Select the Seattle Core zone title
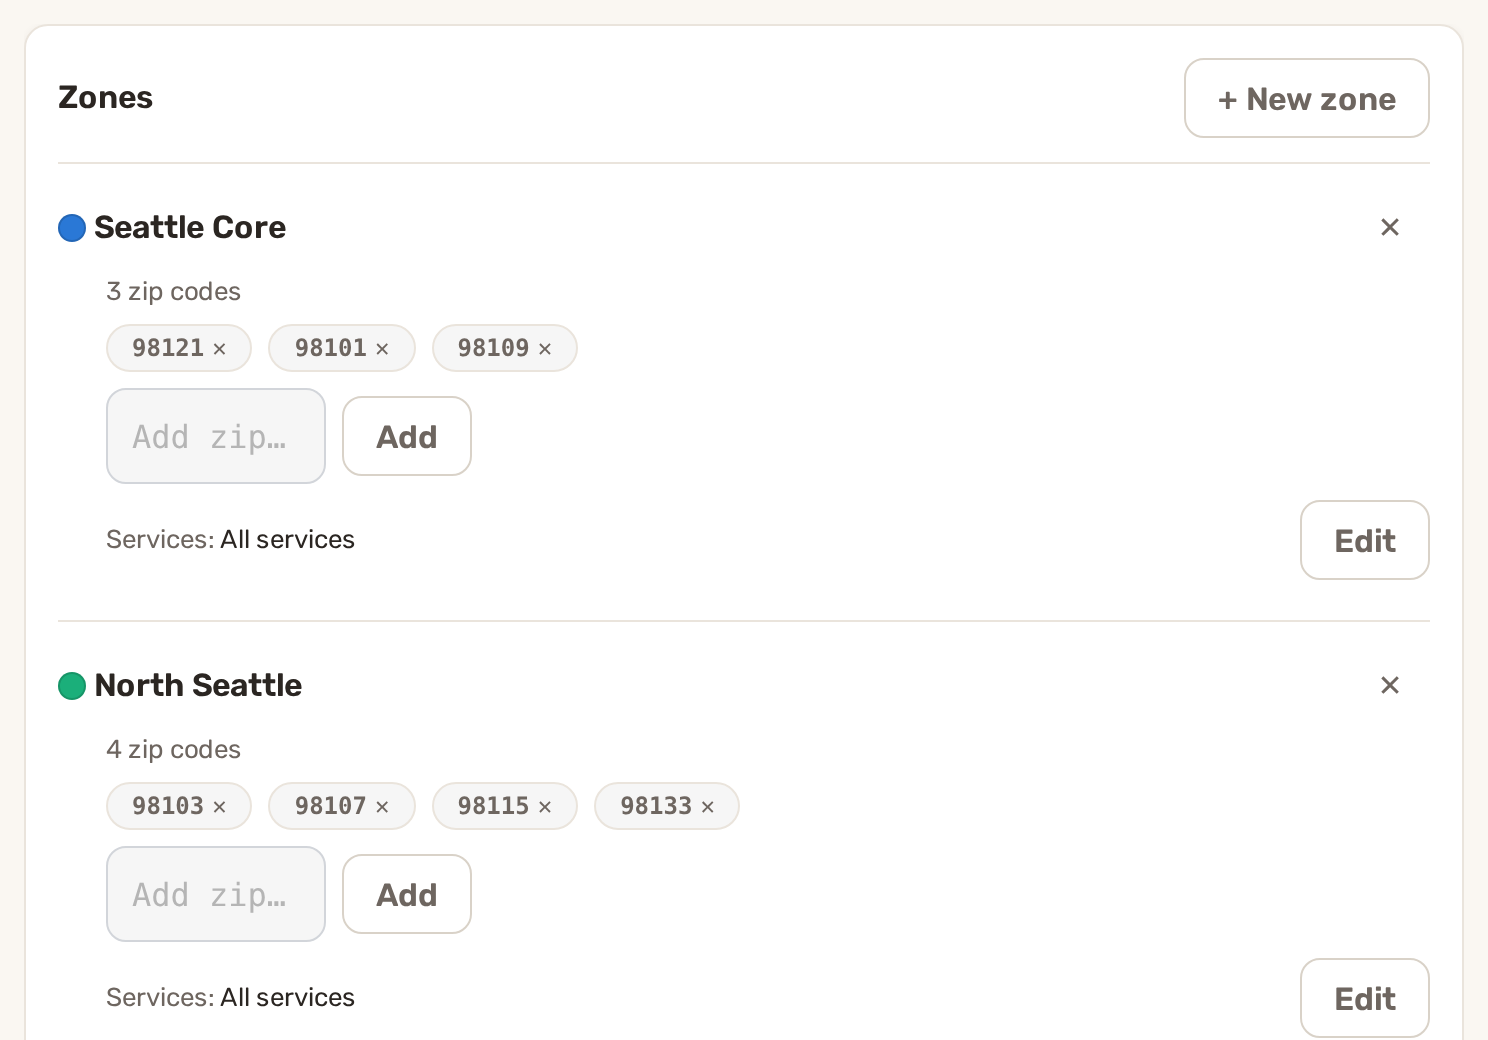Viewport: 1488px width, 1040px height. [190, 227]
